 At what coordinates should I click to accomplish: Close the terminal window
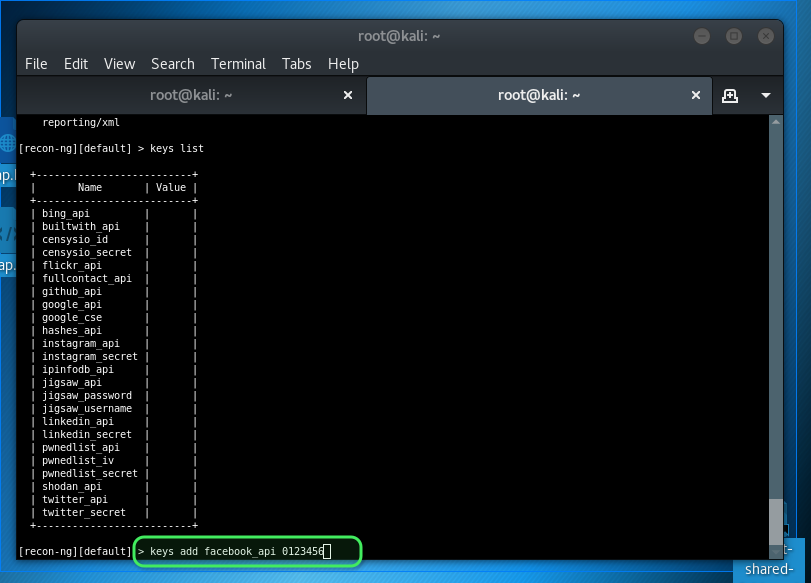pos(764,36)
